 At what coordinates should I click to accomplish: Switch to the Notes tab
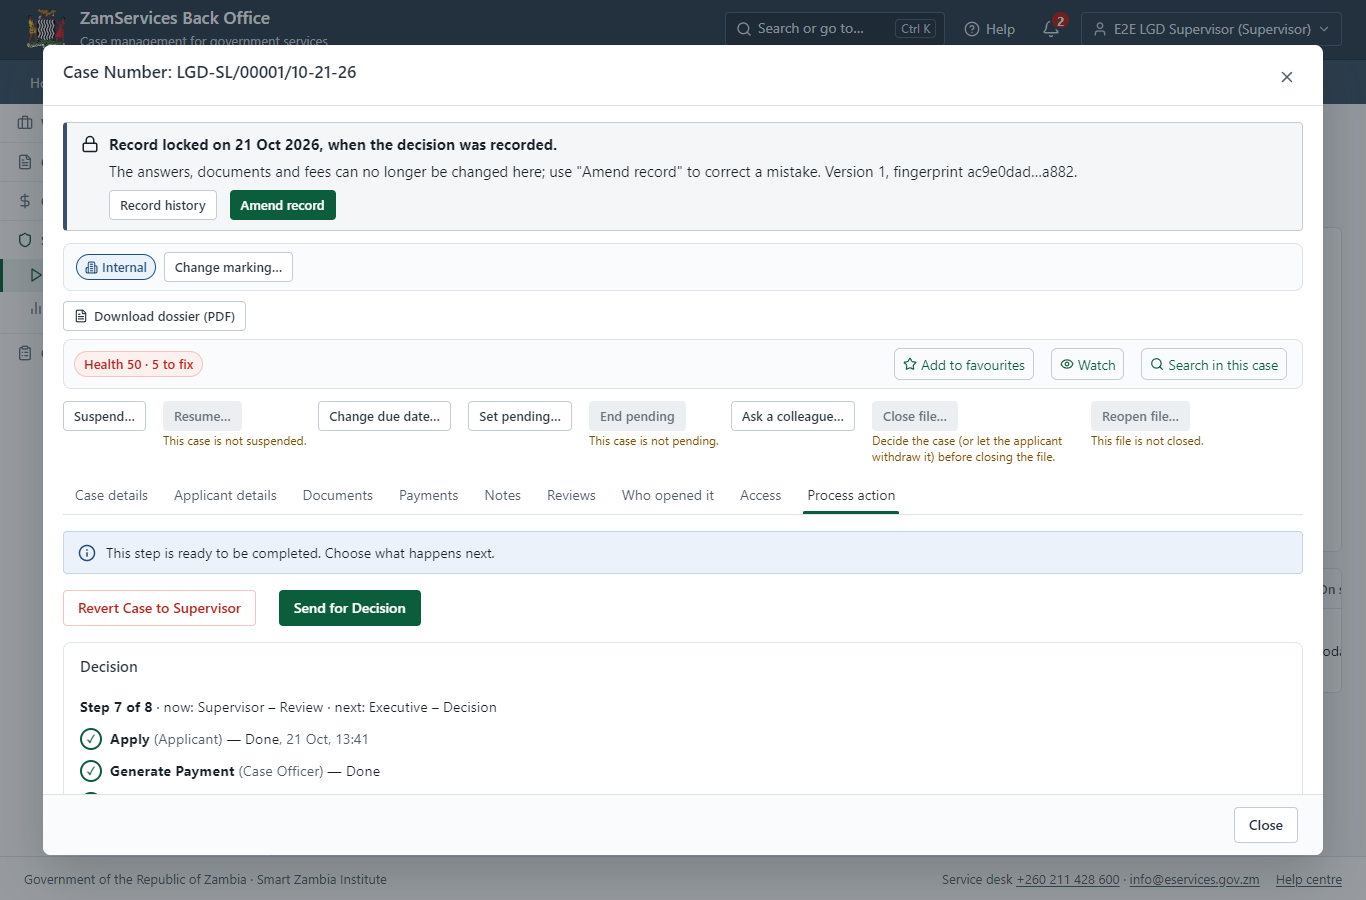pos(503,495)
